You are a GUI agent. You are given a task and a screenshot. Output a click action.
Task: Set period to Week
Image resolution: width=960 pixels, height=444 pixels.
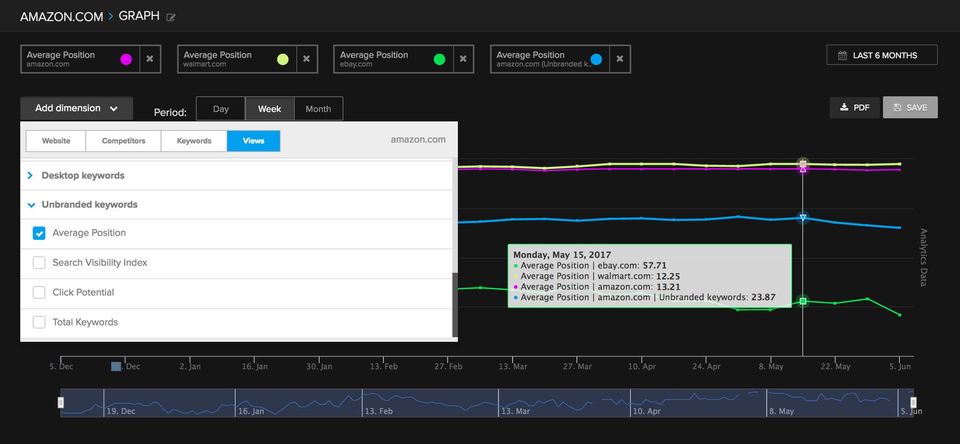click(269, 109)
